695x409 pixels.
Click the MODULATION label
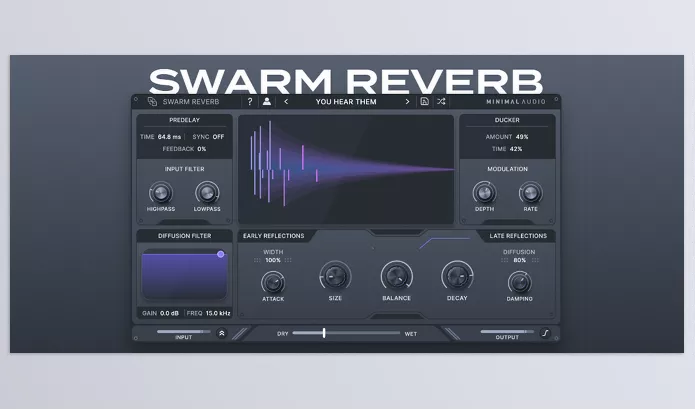point(508,169)
